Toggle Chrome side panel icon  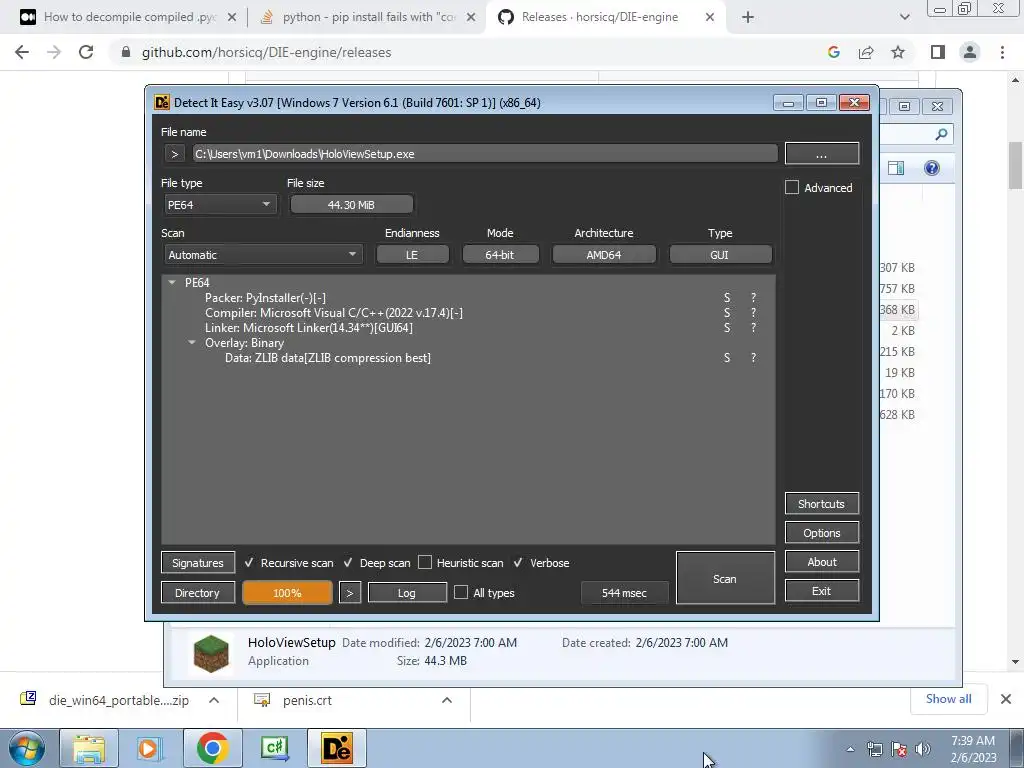click(x=938, y=52)
